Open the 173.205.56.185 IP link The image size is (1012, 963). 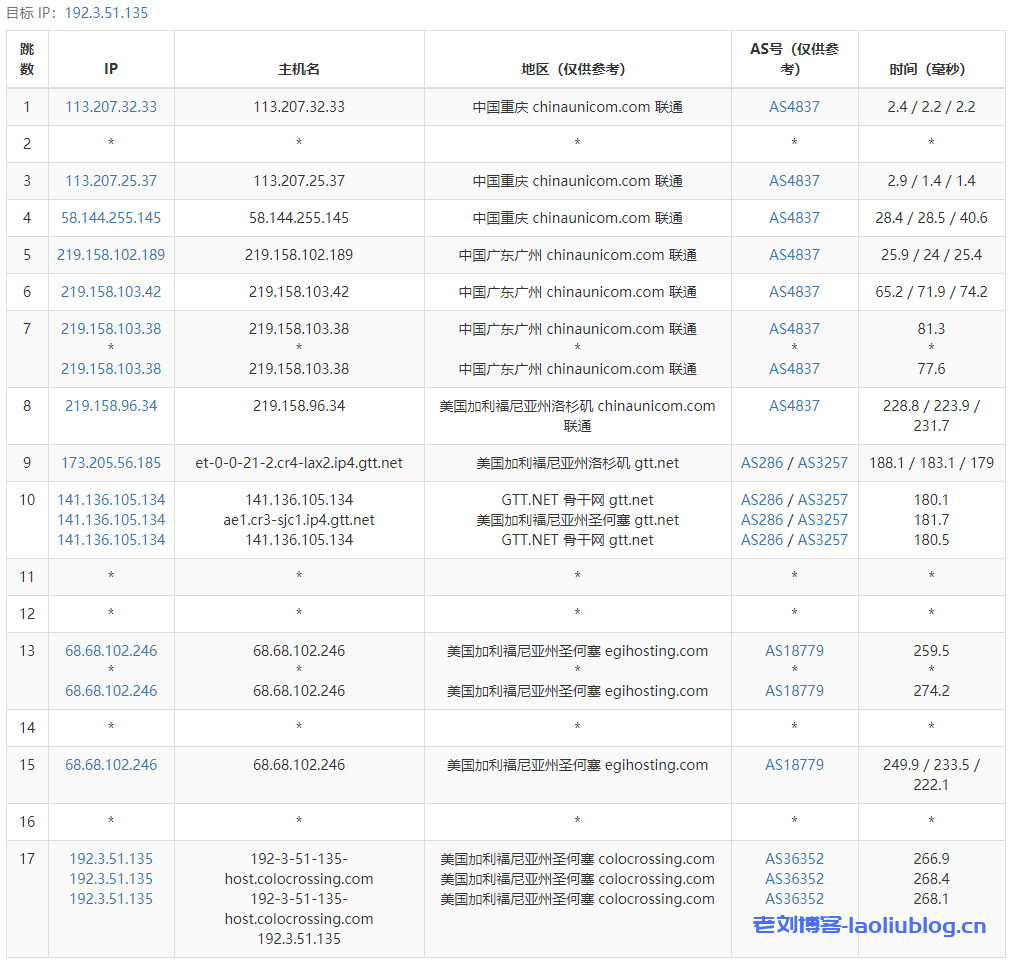pos(111,463)
